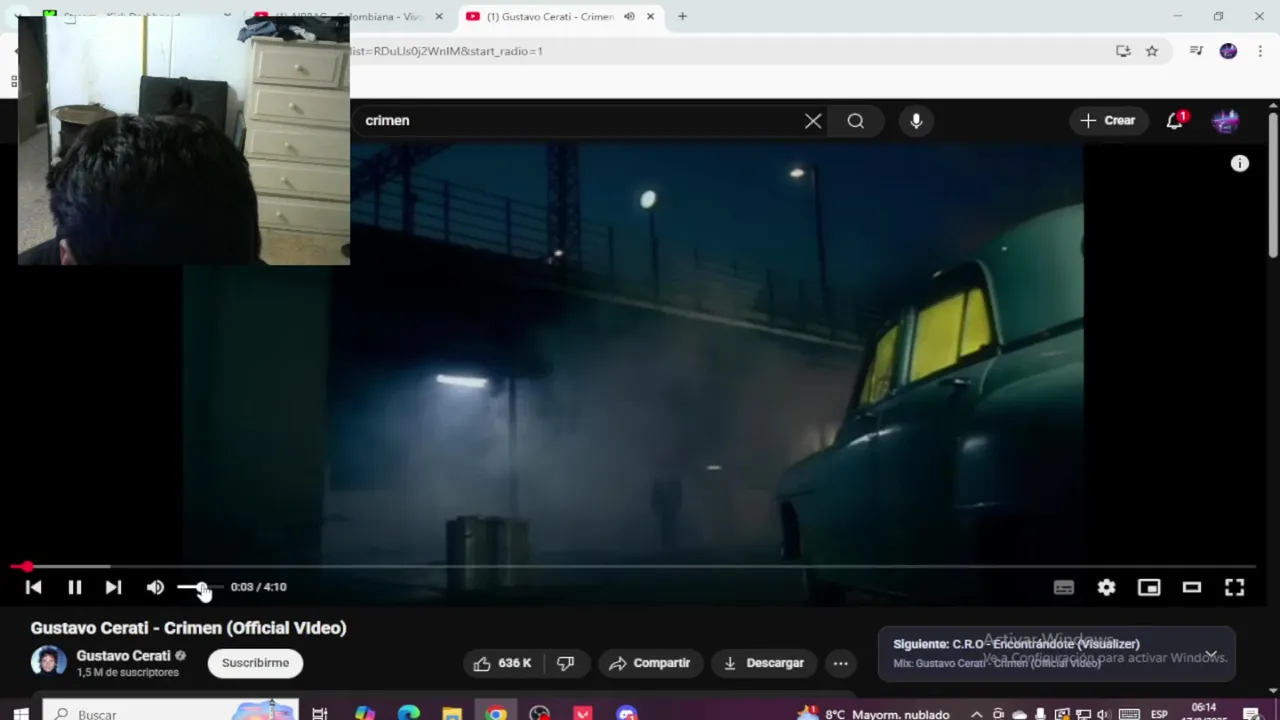Adjust the volume slider
The image size is (1280, 720).
[199, 587]
